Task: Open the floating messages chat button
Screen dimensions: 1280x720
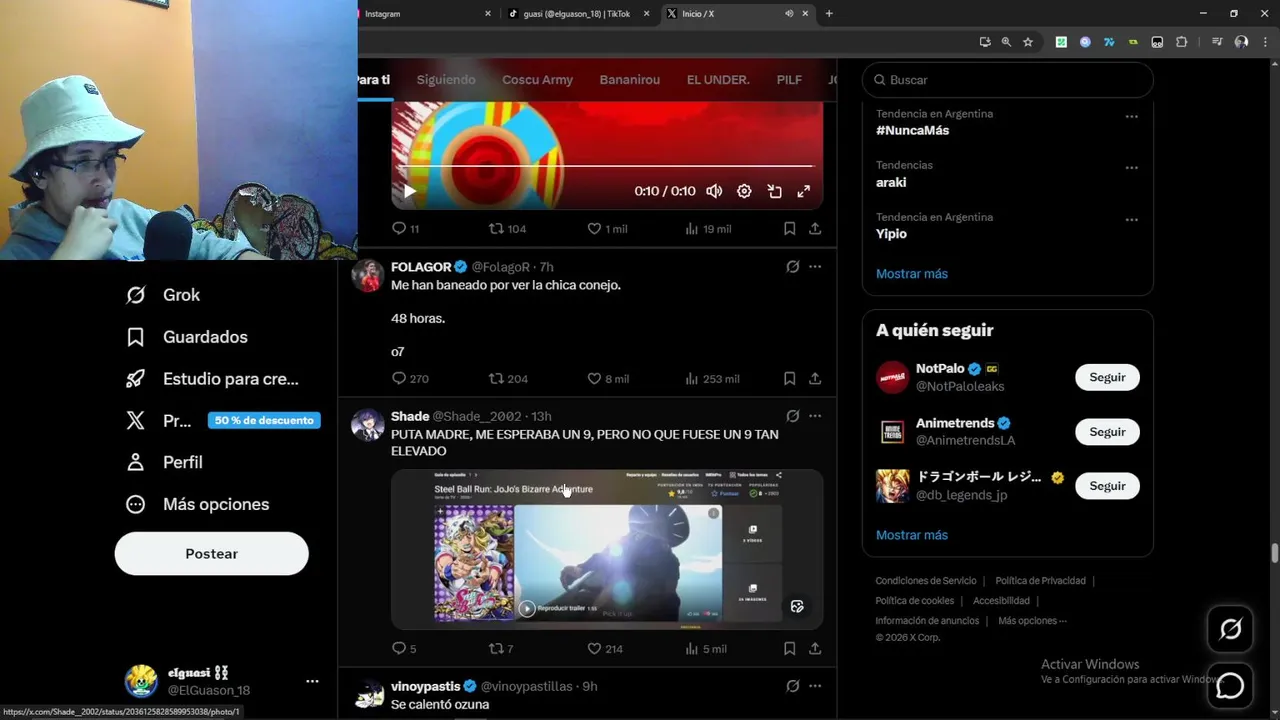Action: point(1230,686)
